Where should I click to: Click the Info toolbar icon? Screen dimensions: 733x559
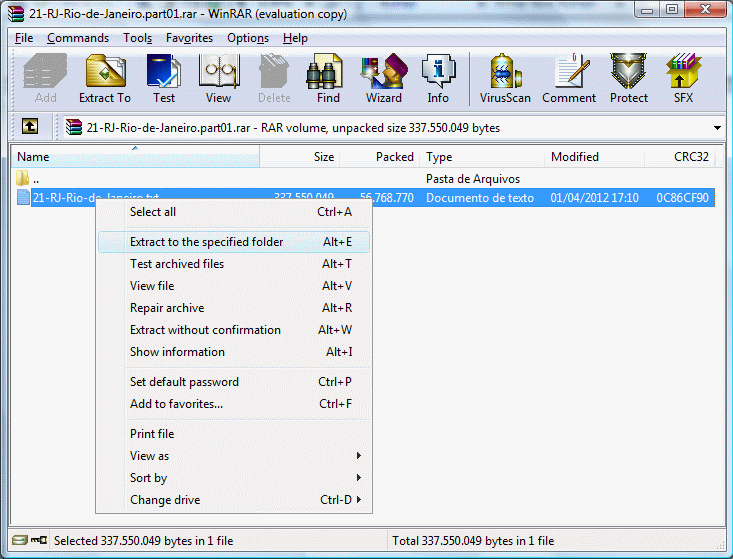[x=438, y=79]
